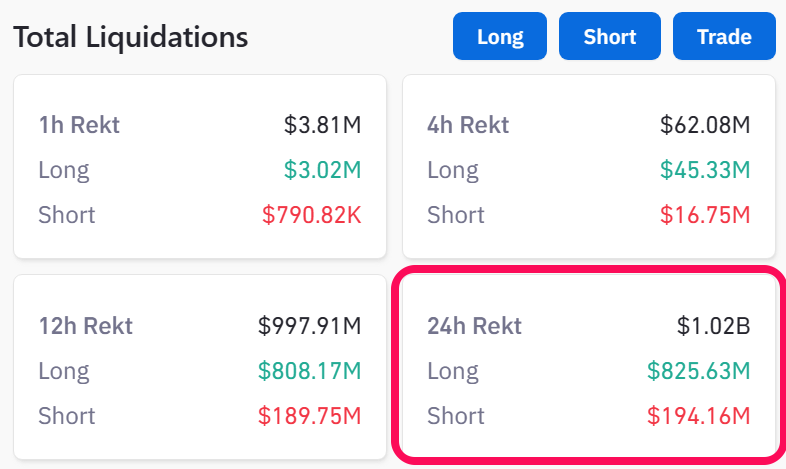The image size is (786, 469).
Task: Click 12h Short value $189.75M
Action: click(309, 416)
